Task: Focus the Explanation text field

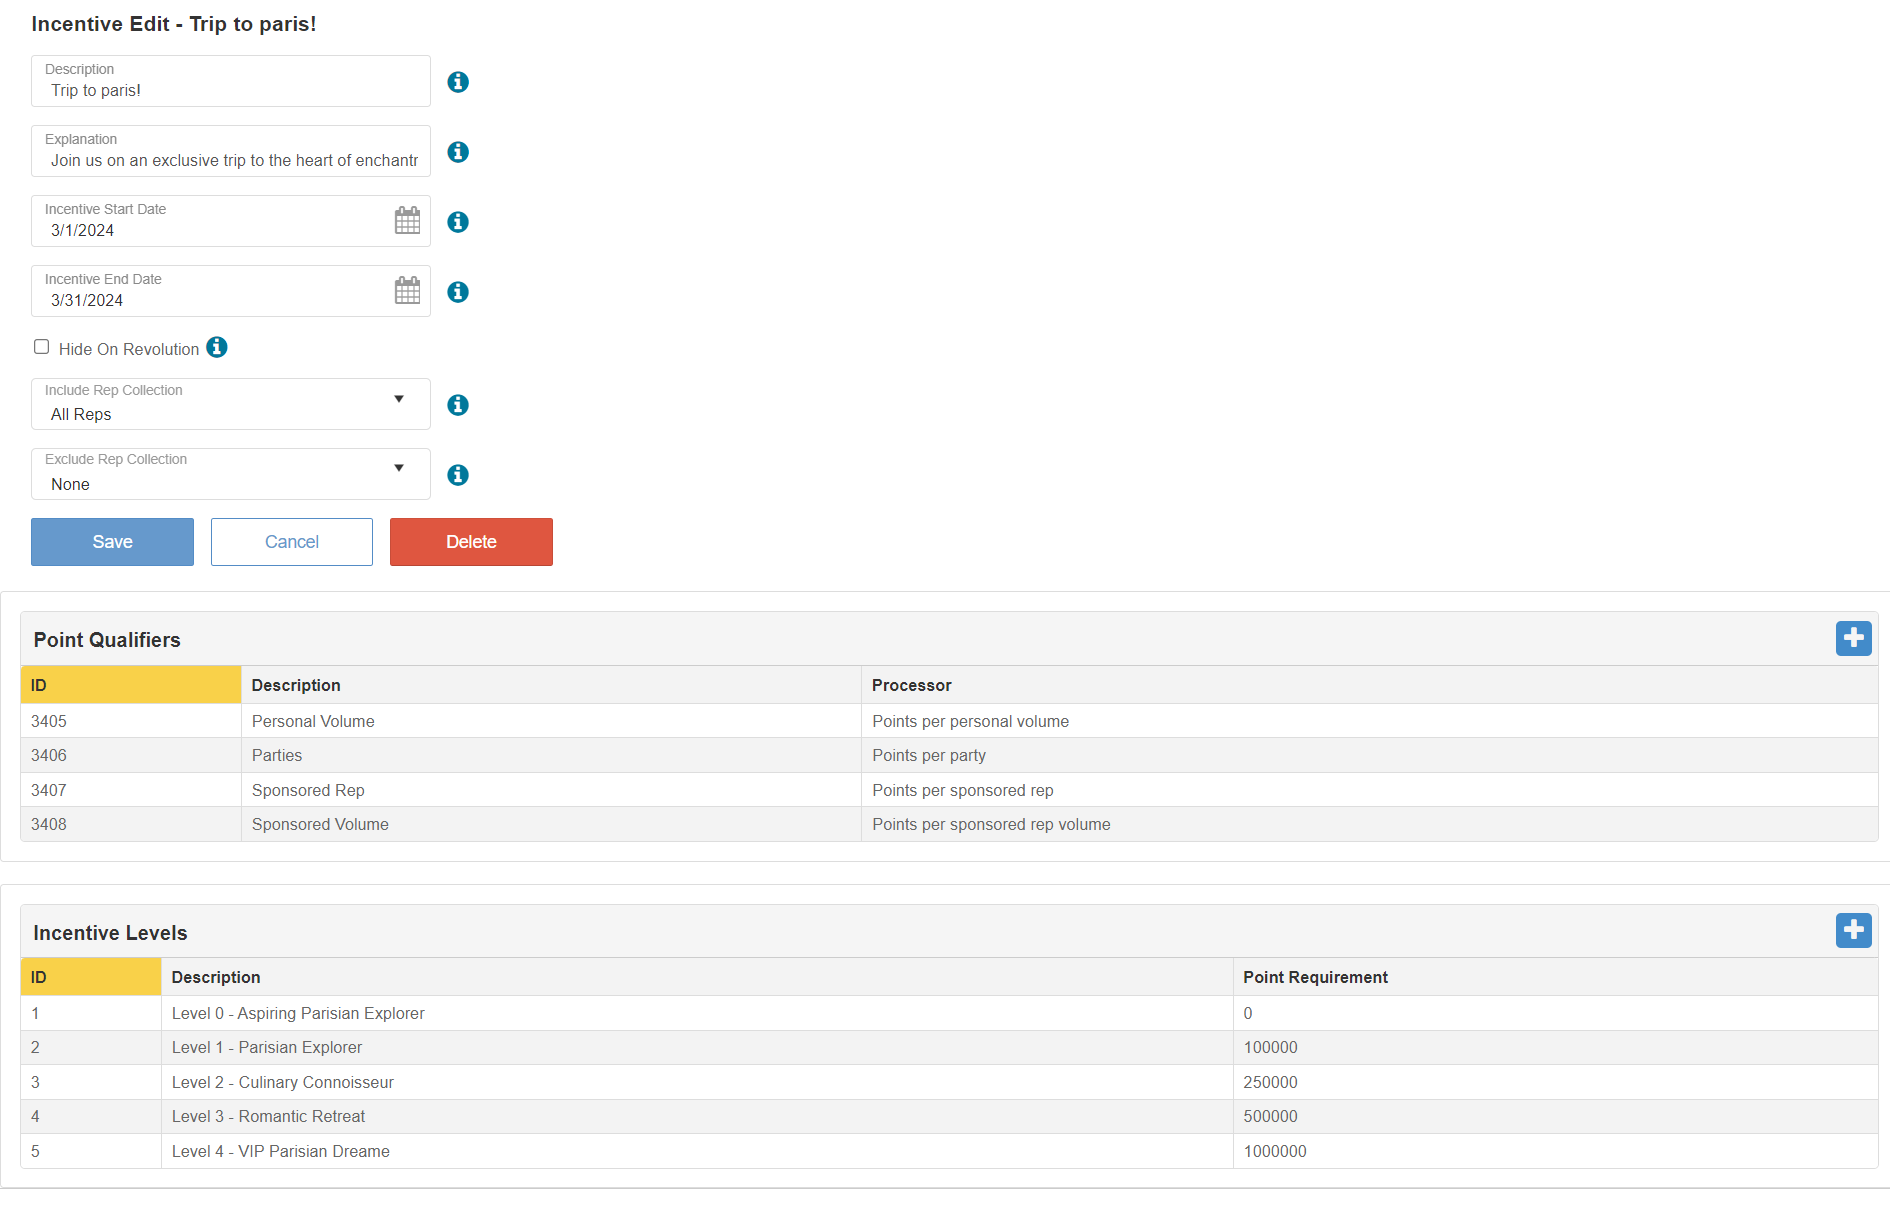Action: (233, 160)
